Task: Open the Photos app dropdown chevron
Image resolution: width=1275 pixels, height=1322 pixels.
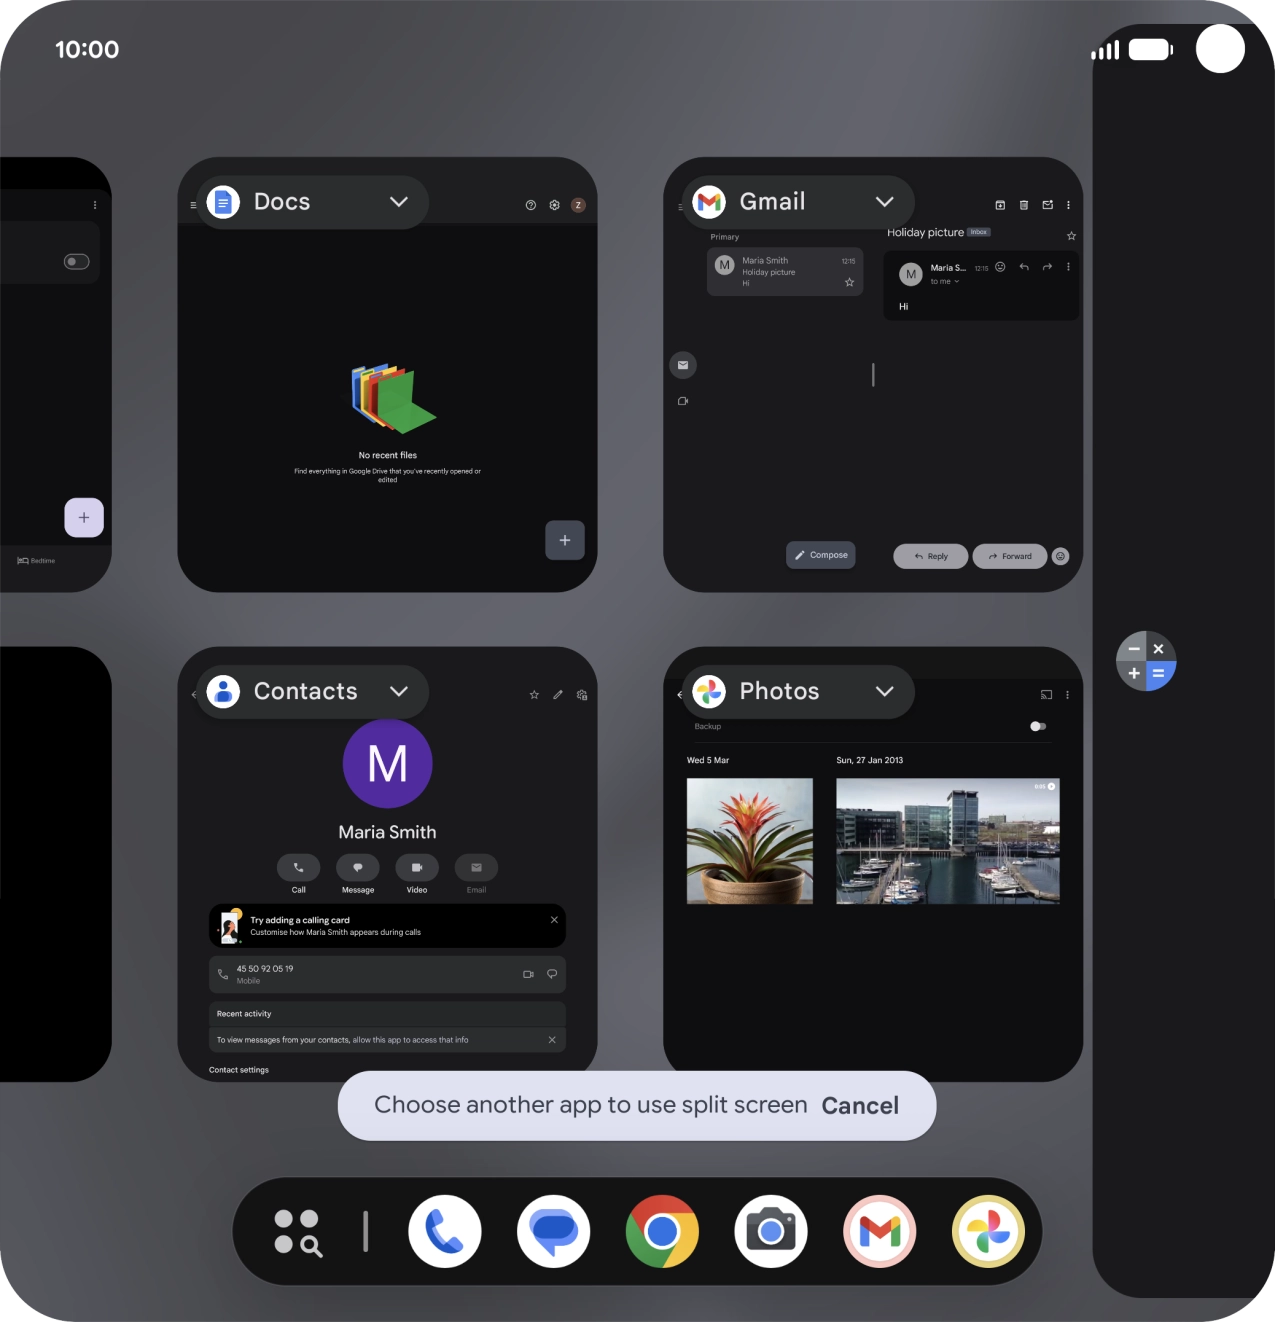Action: pyautogui.click(x=885, y=692)
